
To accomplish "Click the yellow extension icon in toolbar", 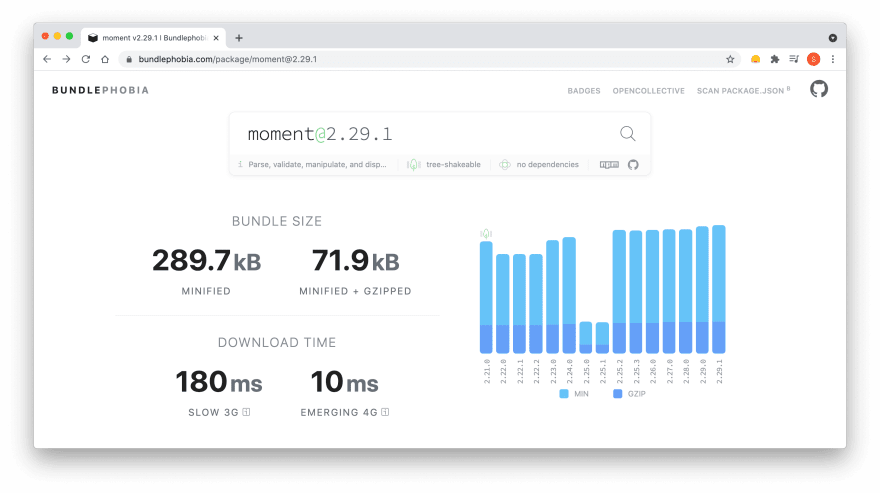I will 755,59.
